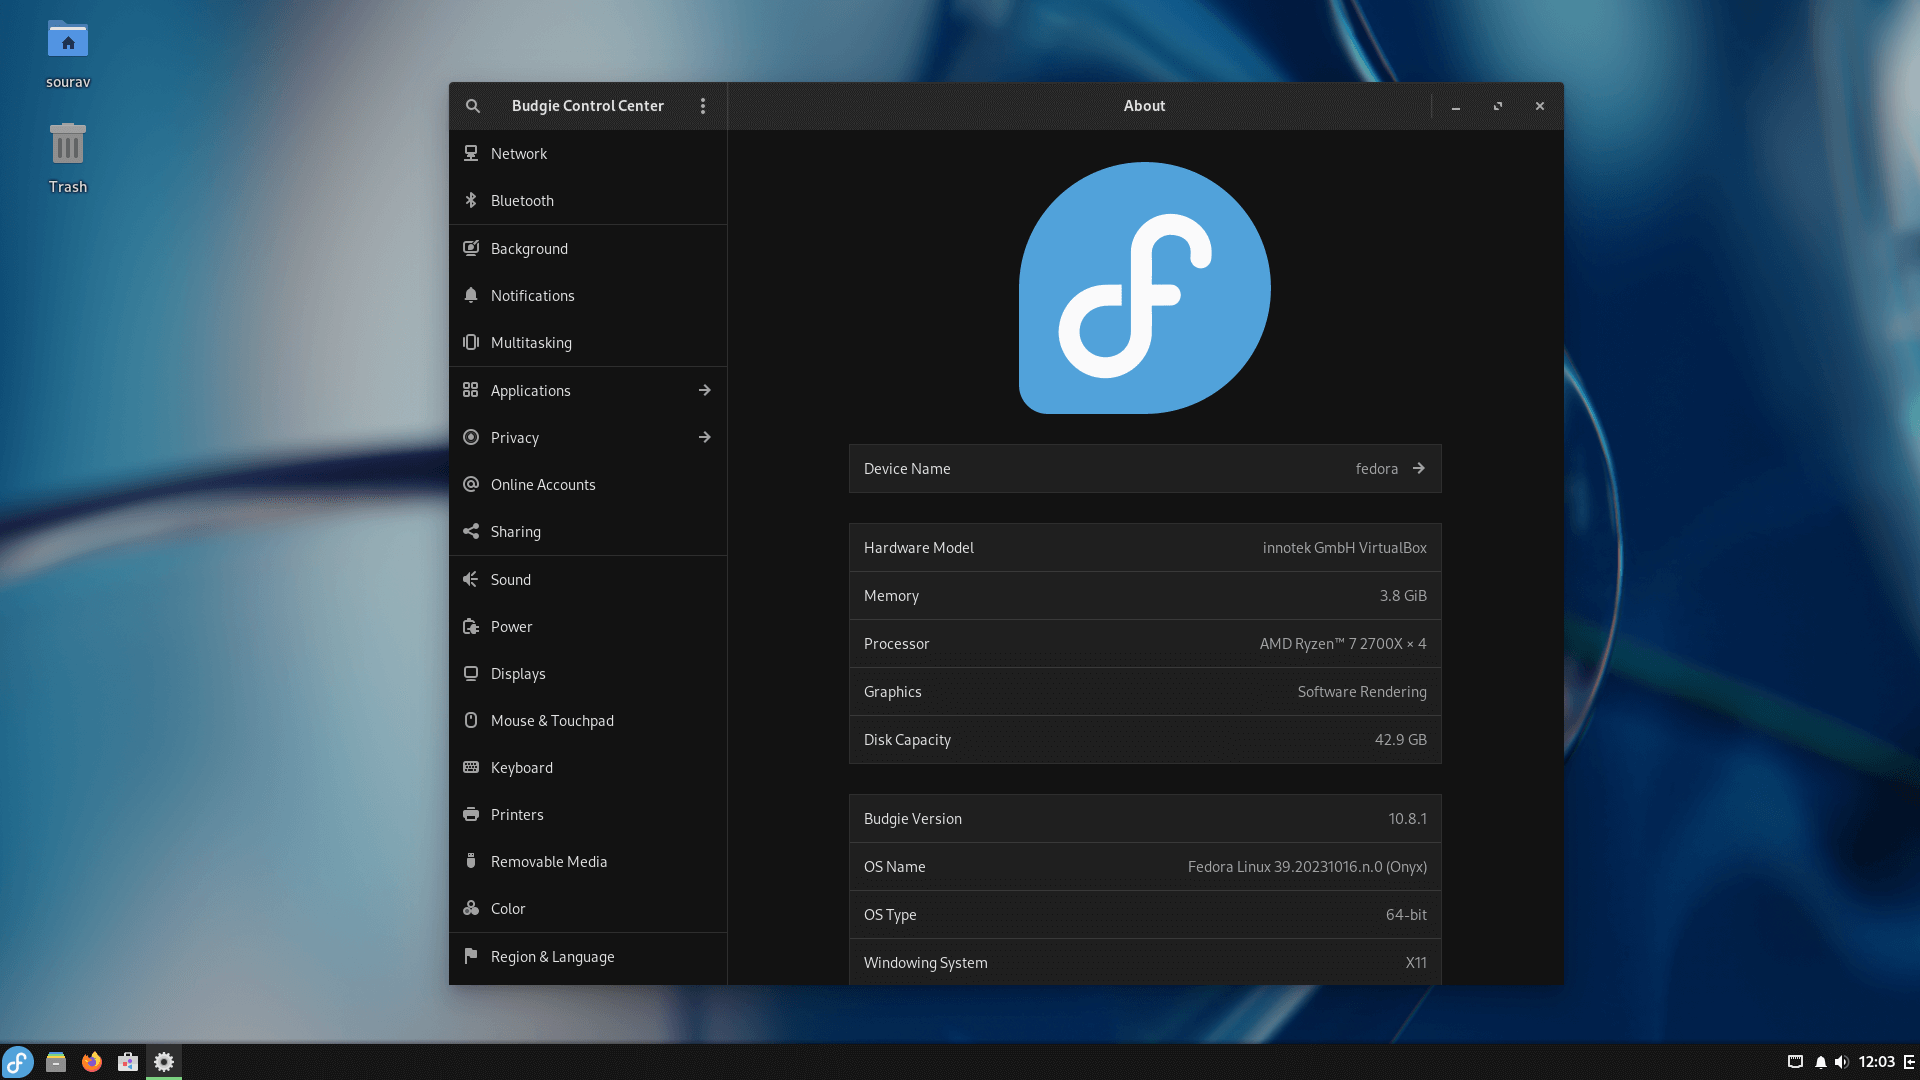Open Network settings in the sidebar
Image resolution: width=1920 pixels, height=1080 pixels.
coord(518,153)
